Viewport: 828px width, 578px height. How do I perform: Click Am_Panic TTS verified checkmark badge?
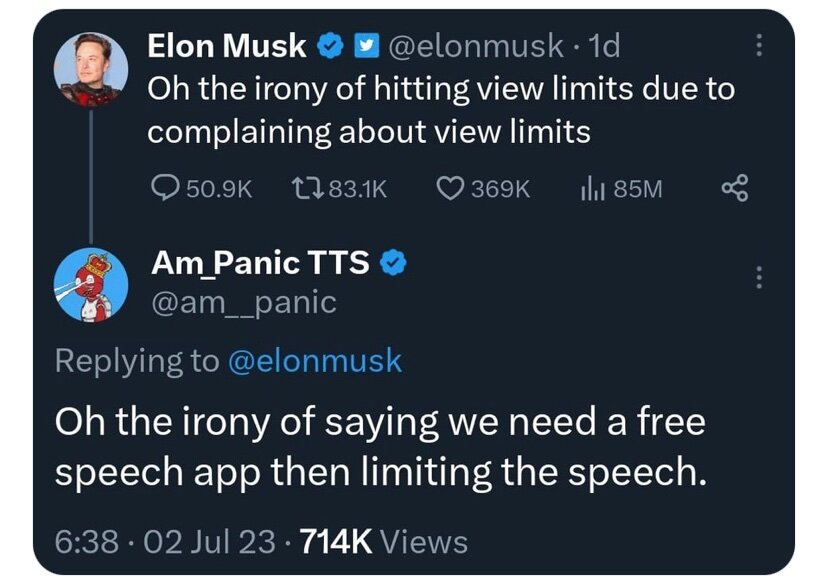tap(394, 262)
